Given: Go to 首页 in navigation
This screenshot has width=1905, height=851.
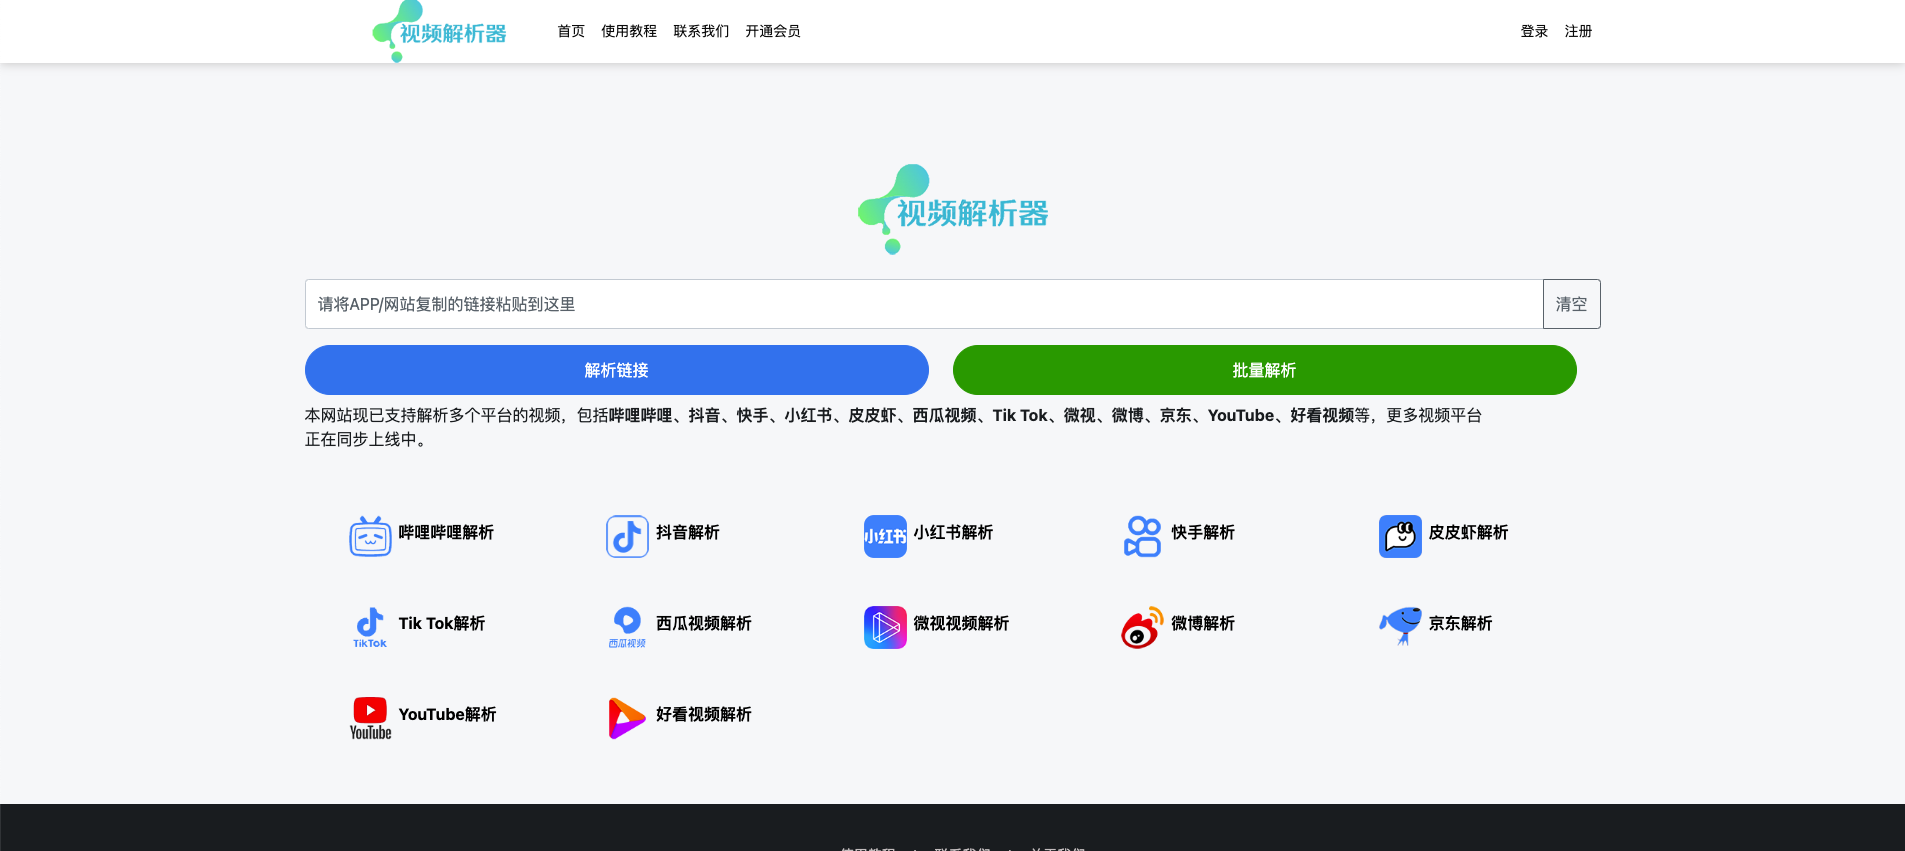Looking at the screenshot, I should [571, 31].
